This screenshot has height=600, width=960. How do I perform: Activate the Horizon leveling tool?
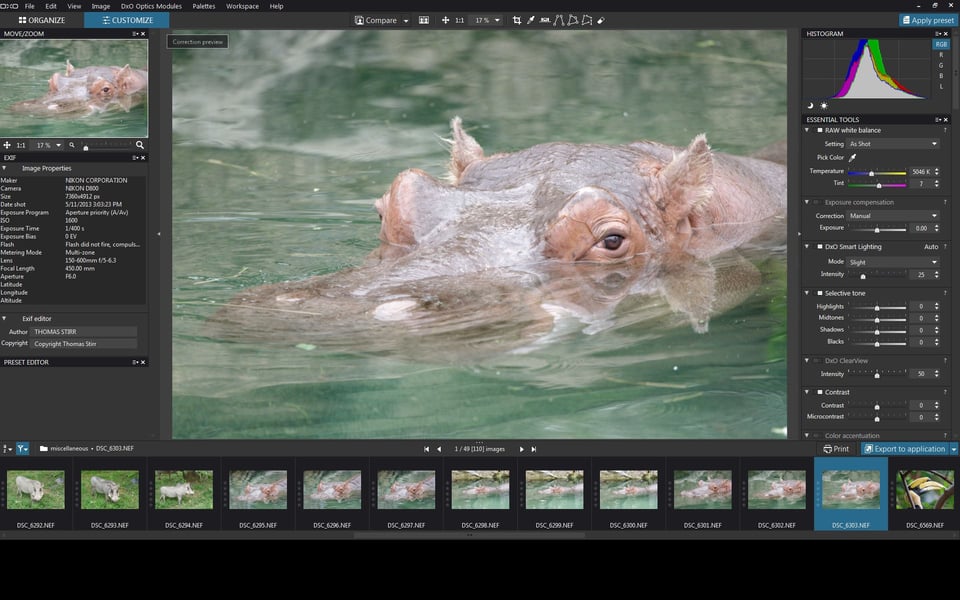pos(545,20)
